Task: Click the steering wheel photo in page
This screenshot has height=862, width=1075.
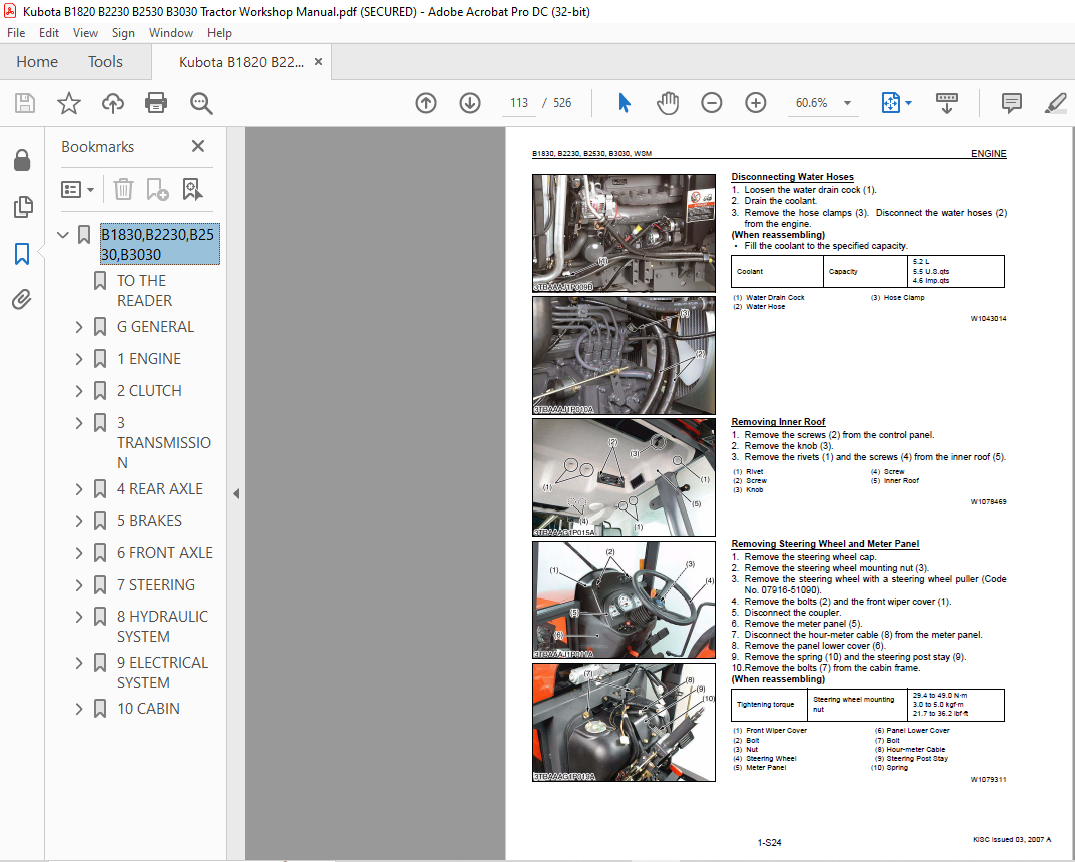Action: pyautogui.click(x=624, y=600)
